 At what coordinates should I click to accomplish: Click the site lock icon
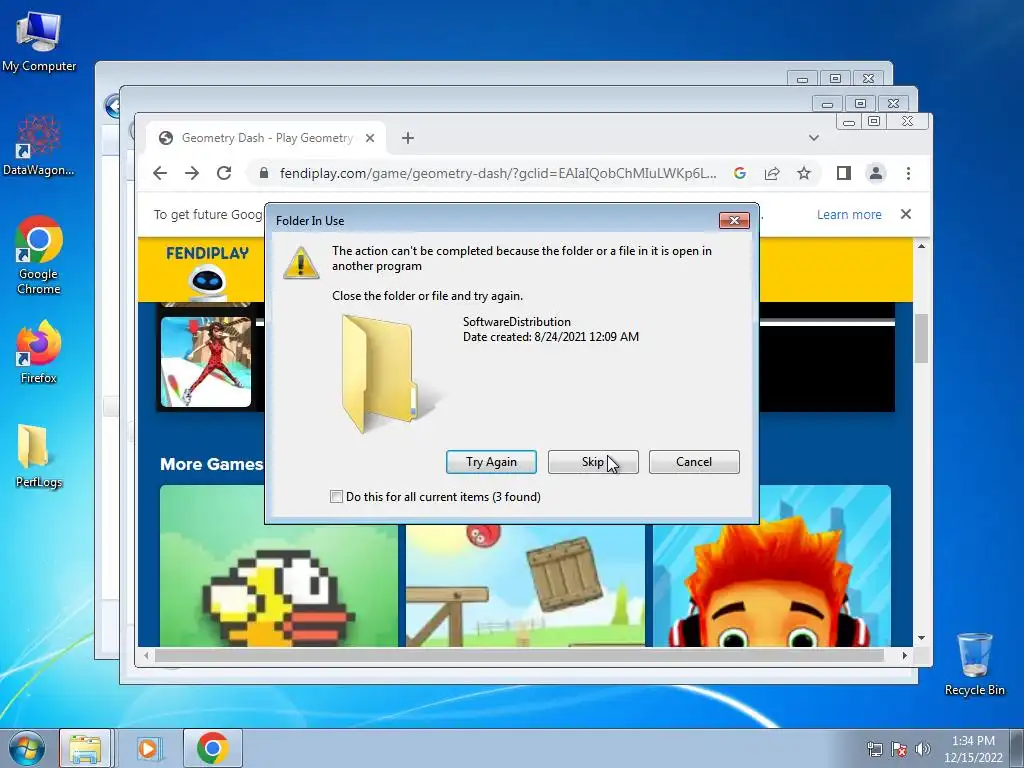(x=264, y=173)
